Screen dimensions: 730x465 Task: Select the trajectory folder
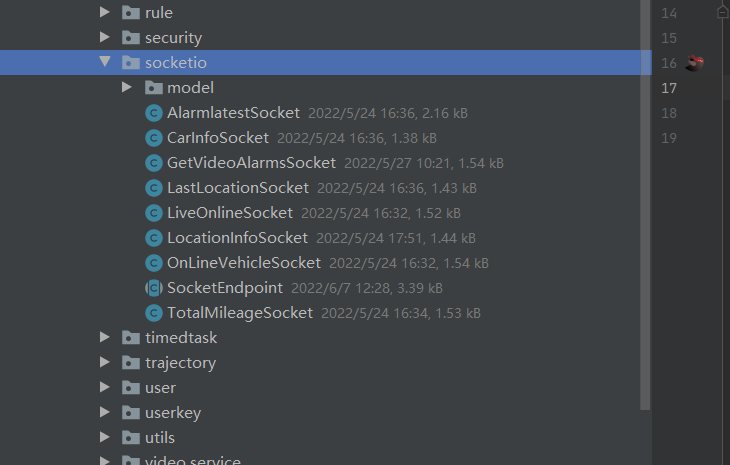tap(180, 363)
